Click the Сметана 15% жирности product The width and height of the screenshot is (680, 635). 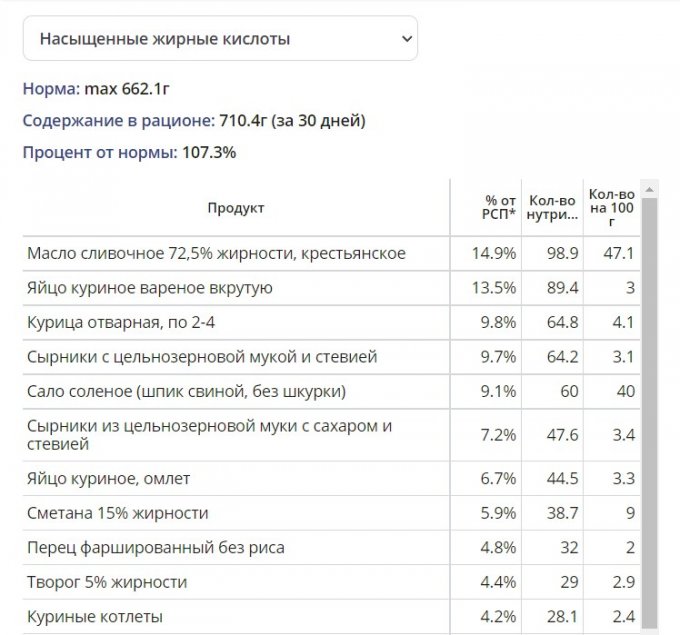118,513
